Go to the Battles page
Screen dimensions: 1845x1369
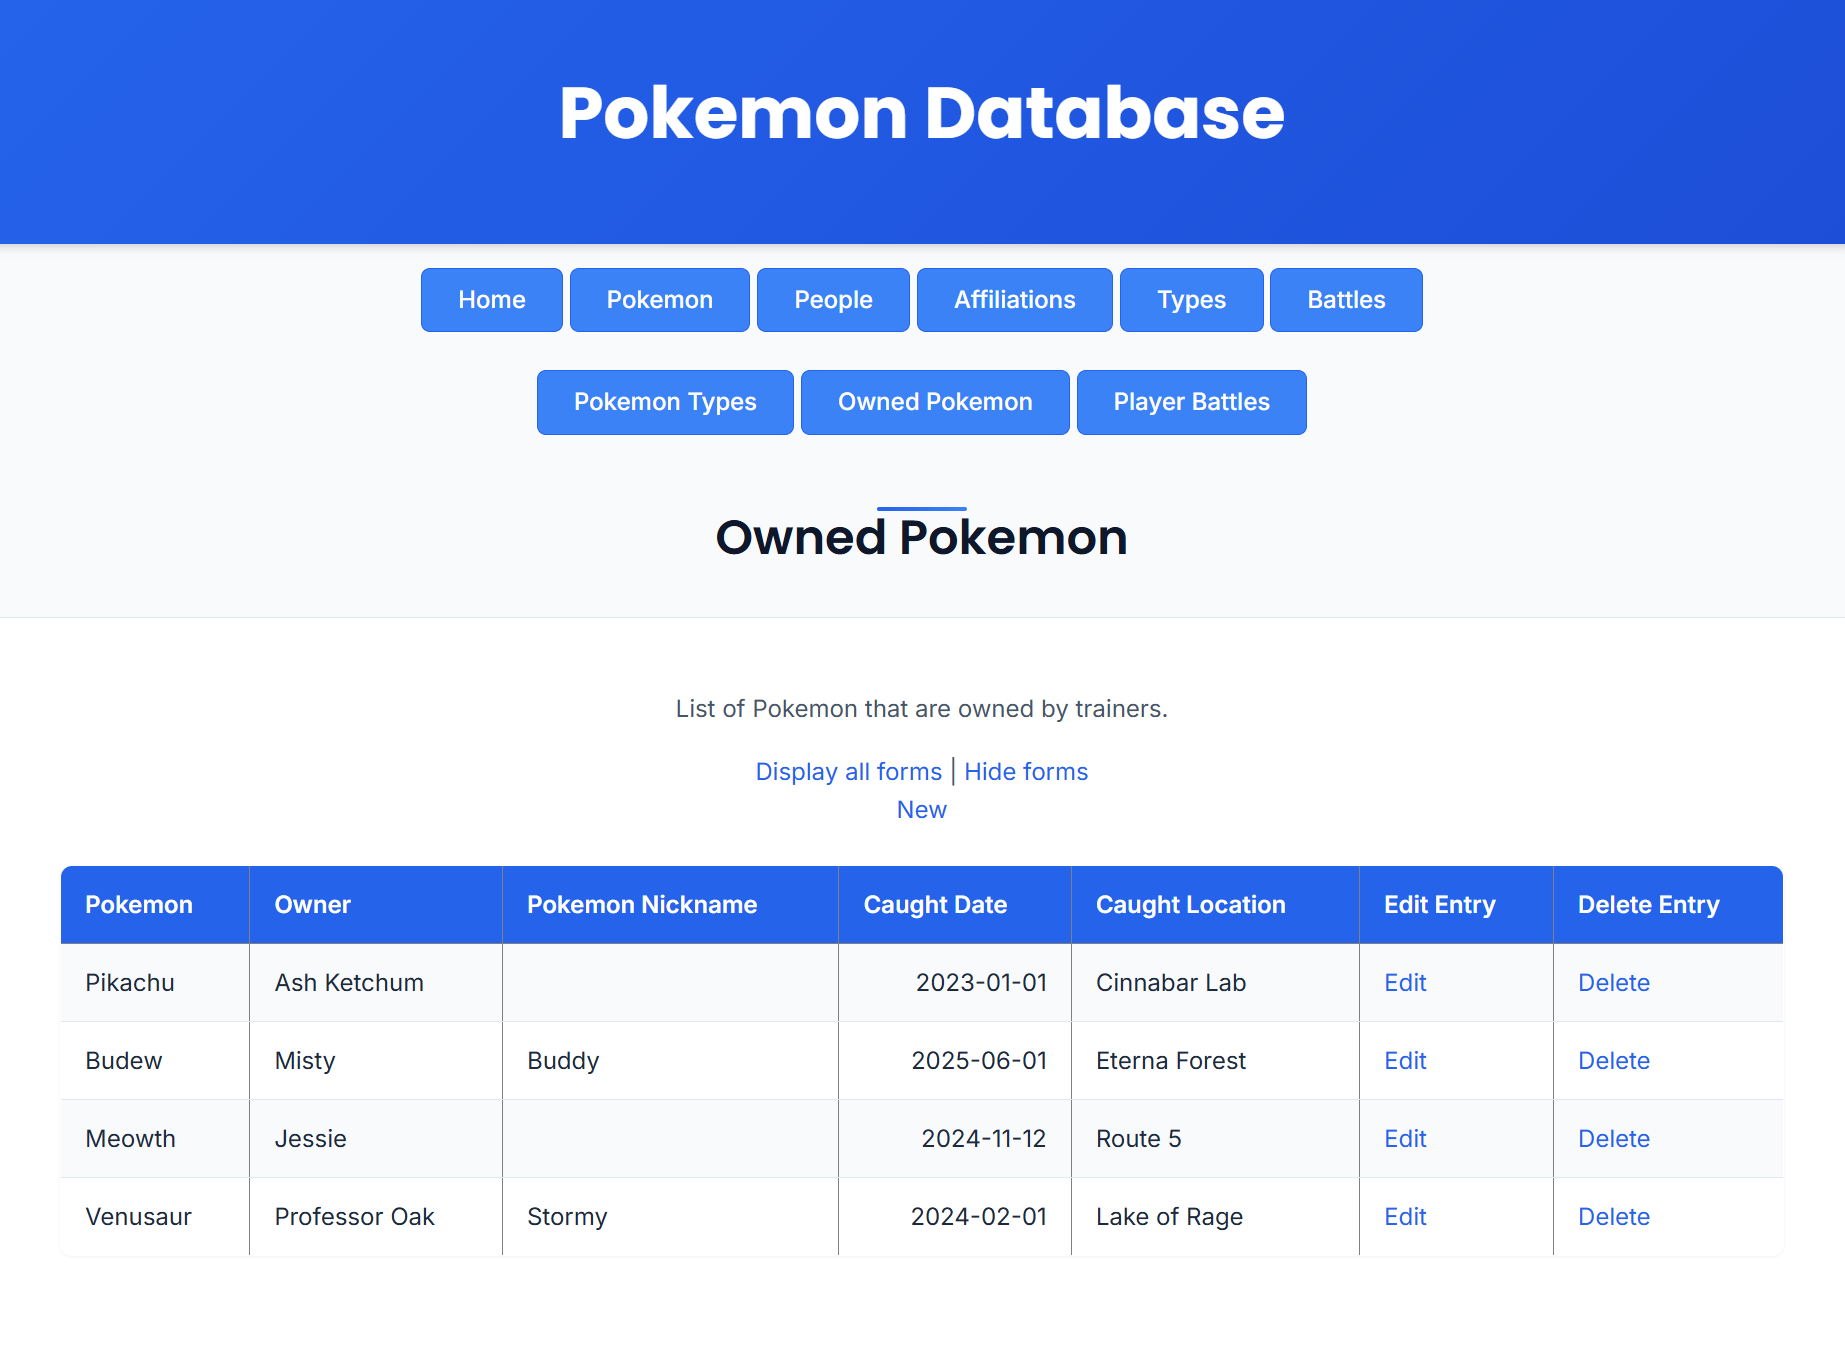point(1346,300)
